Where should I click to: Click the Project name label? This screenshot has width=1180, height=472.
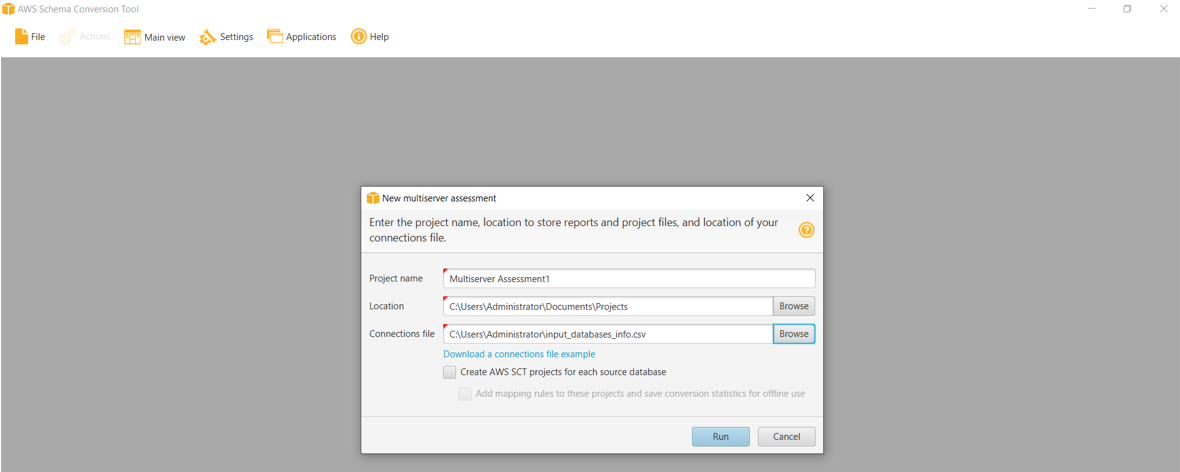click(x=396, y=279)
